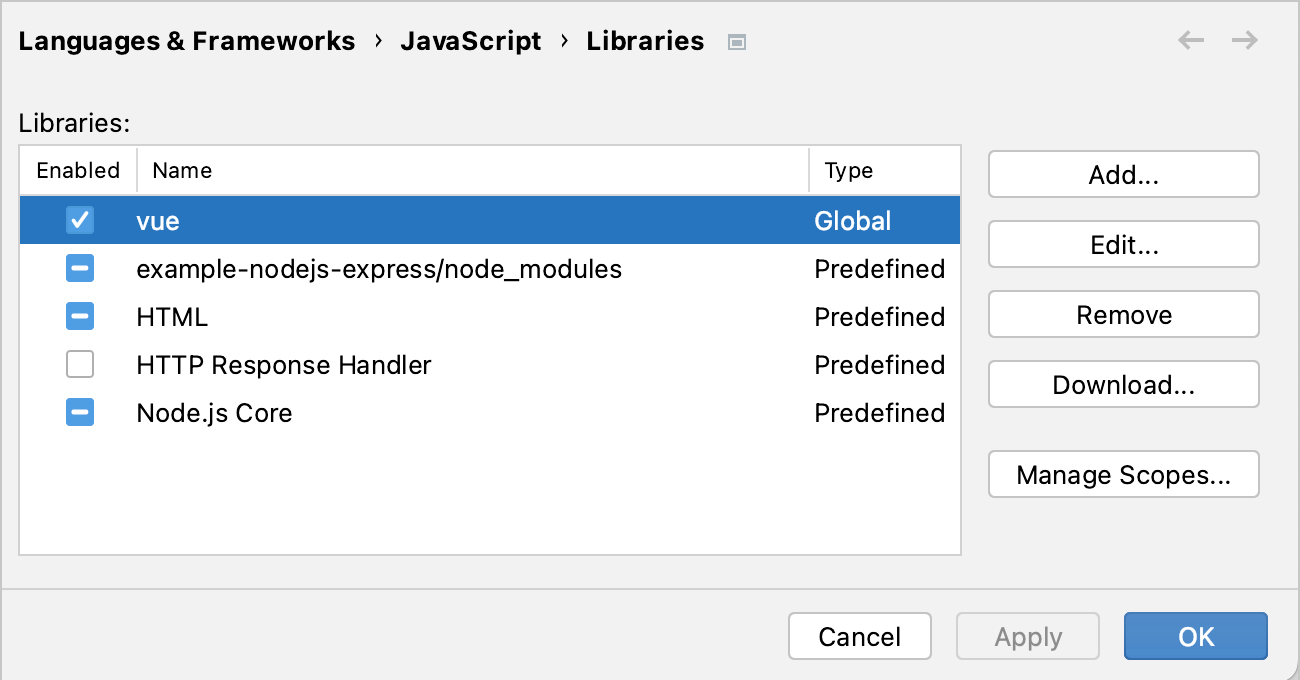Remove the selected library
The width and height of the screenshot is (1300, 680).
click(1123, 314)
